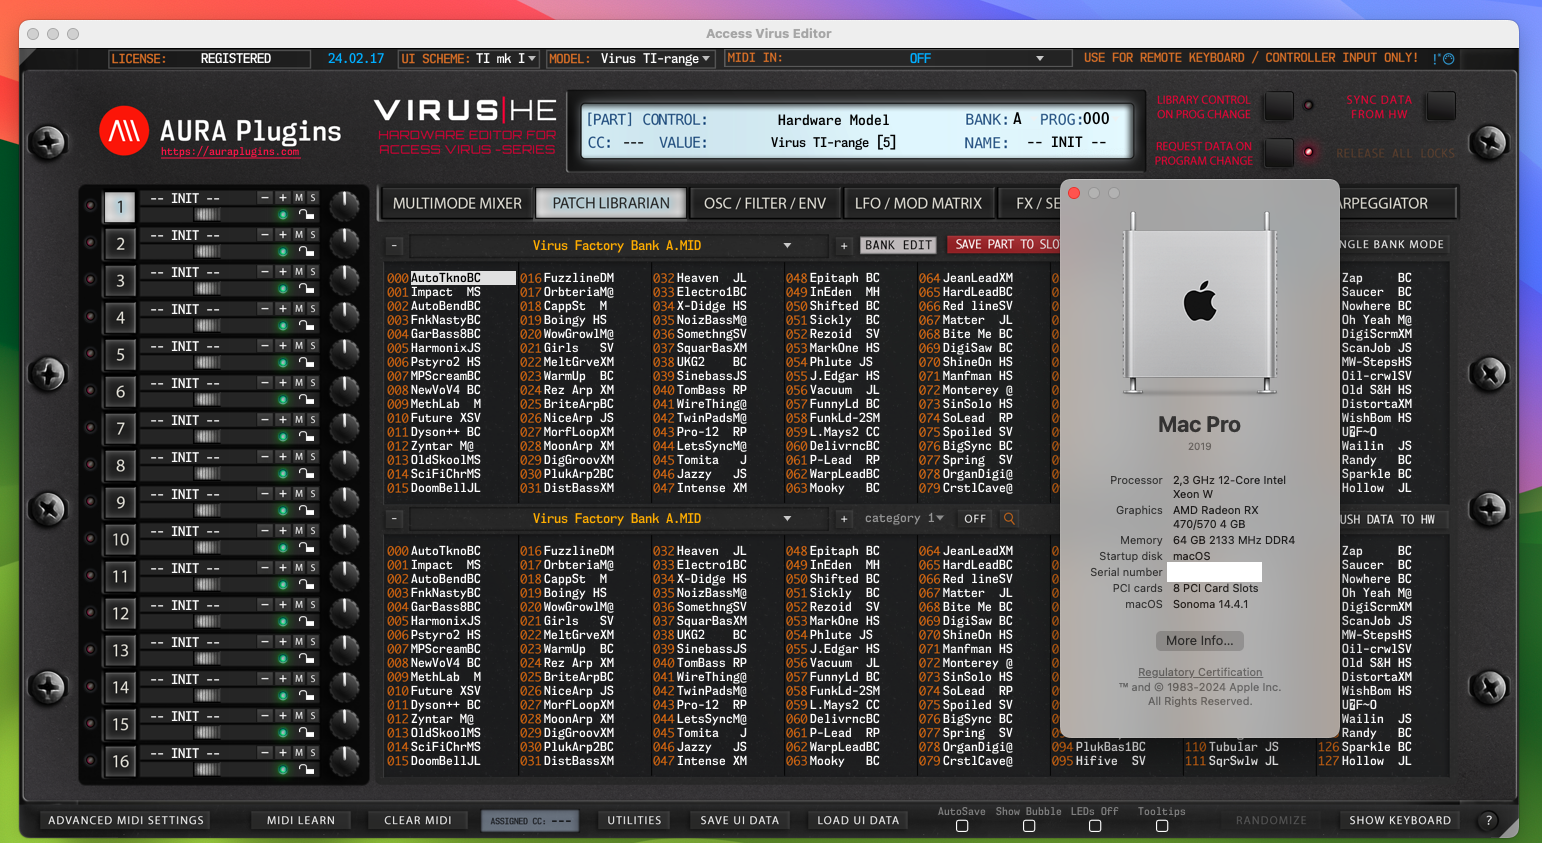Open the auraplugins.com link
This screenshot has height=843, width=1542.
pos(230,152)
